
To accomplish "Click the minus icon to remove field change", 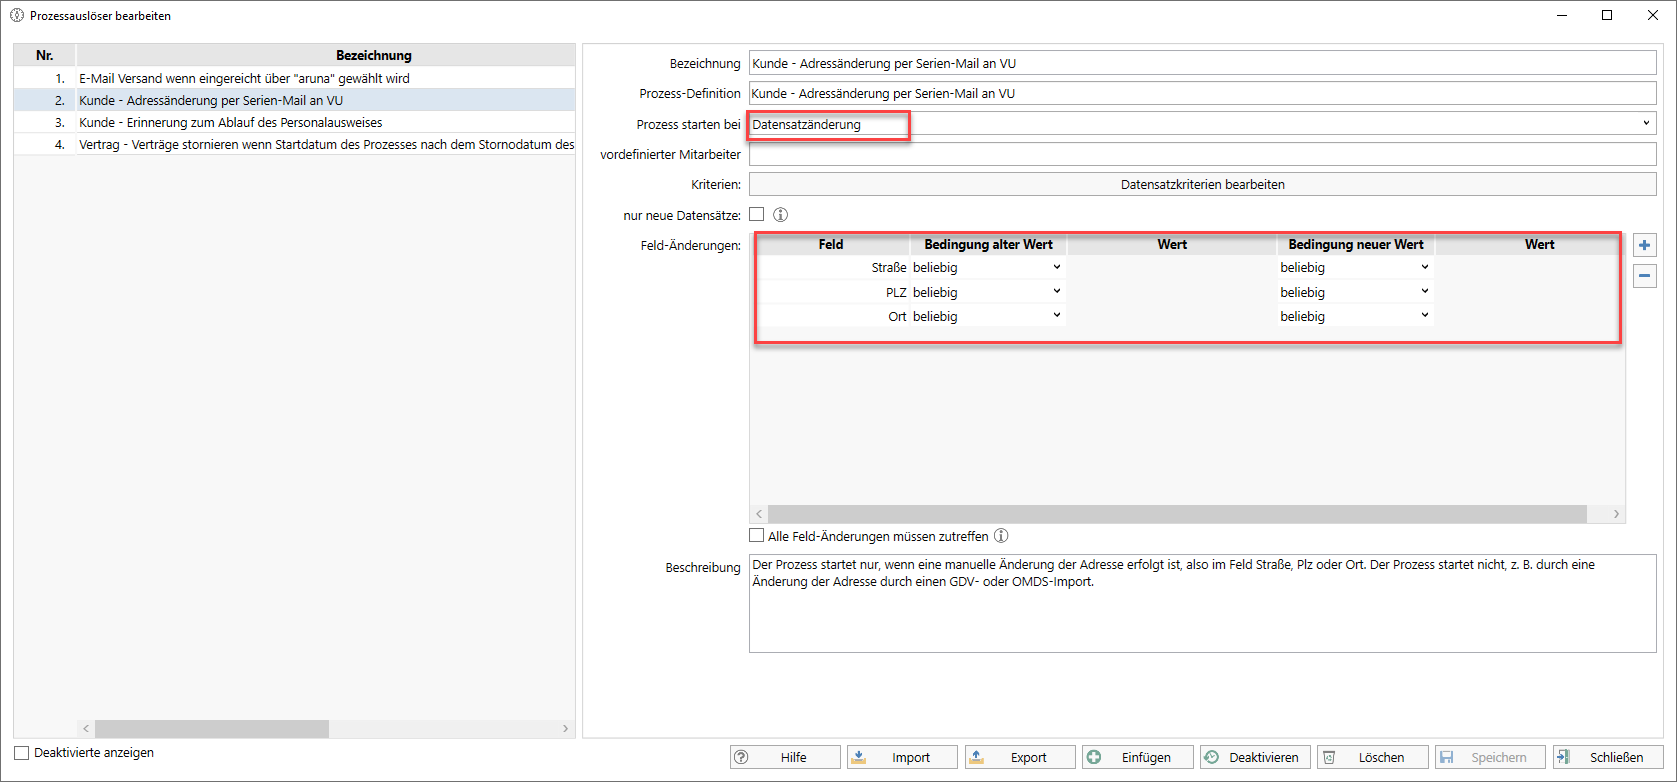I will (x=1644, y=276).
